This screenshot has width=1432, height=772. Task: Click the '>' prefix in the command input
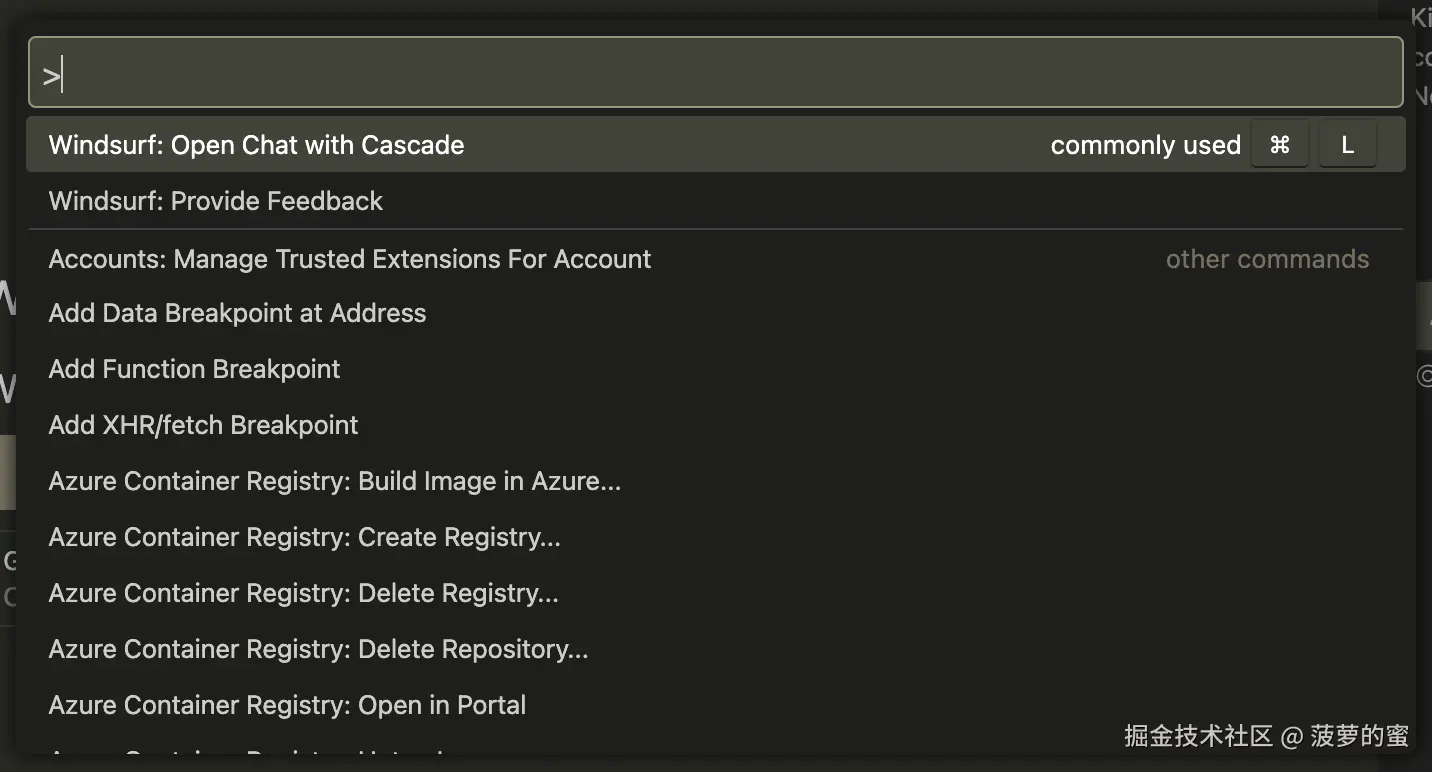[50, 74]
